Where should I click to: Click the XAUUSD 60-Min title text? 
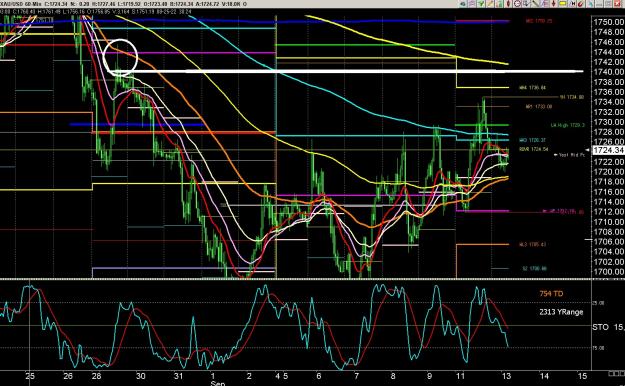[22, 4]
